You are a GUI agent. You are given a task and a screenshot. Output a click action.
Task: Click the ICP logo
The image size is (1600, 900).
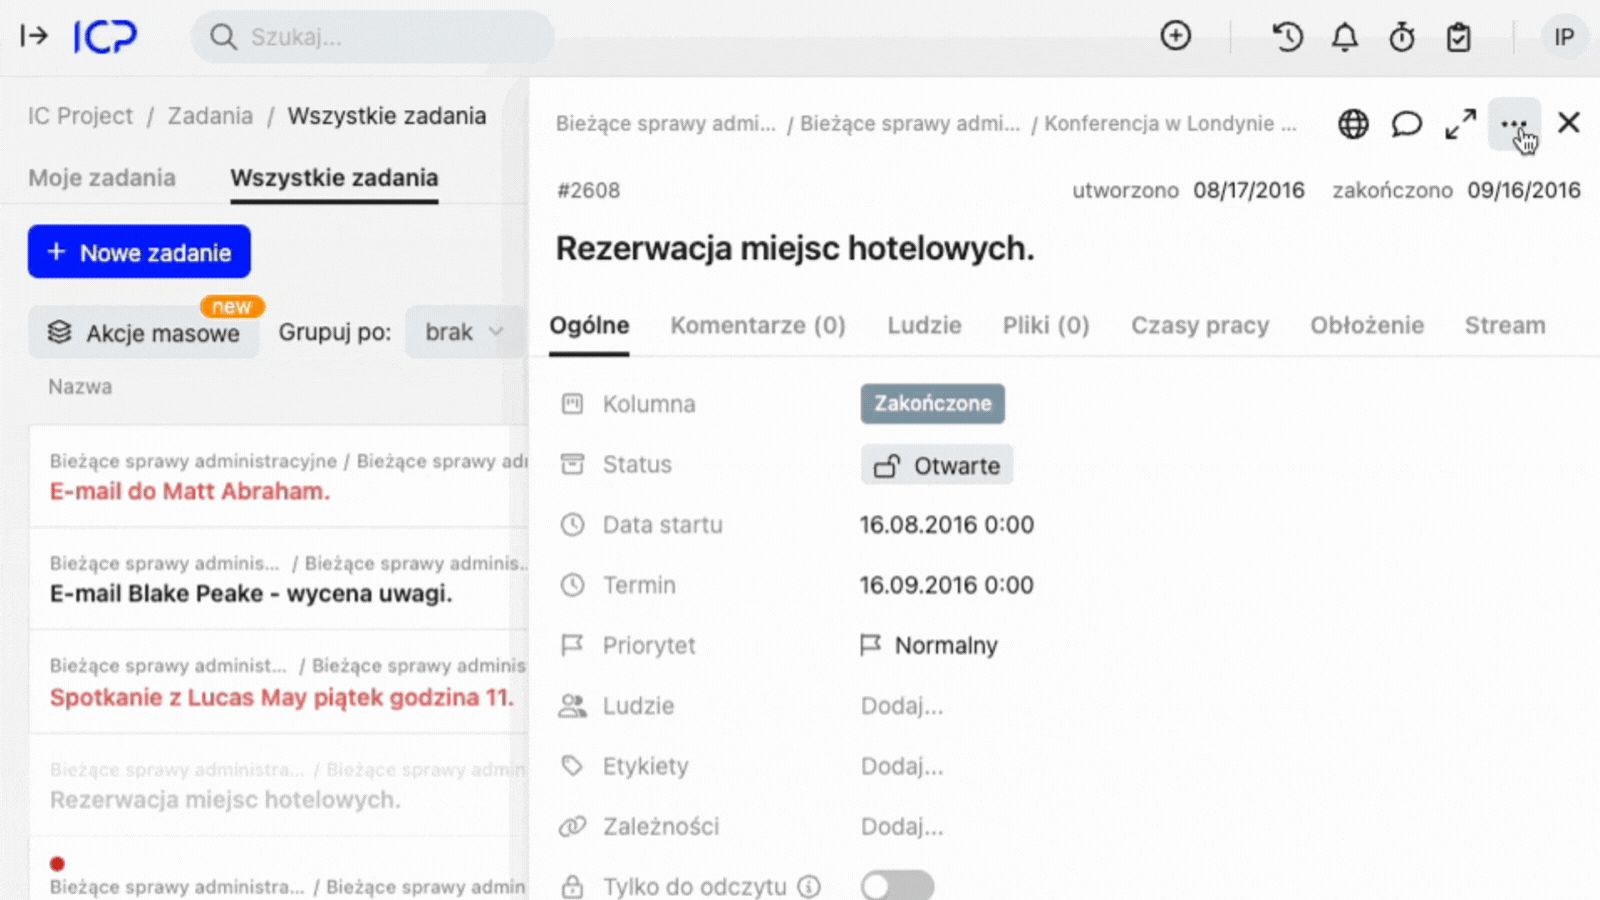coord(106,37)
